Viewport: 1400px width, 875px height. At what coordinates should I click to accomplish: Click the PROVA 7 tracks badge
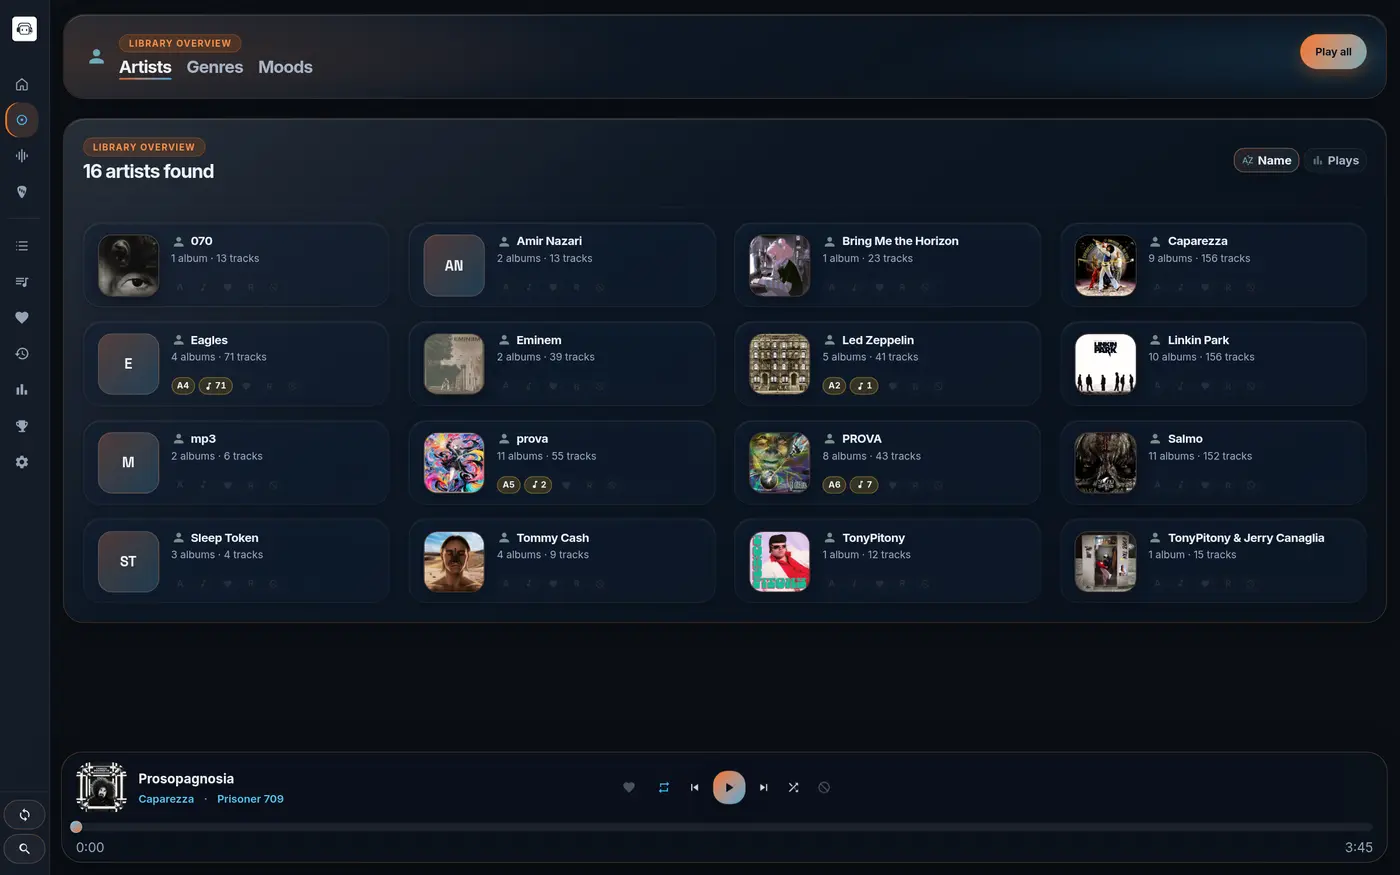(864, 485)
